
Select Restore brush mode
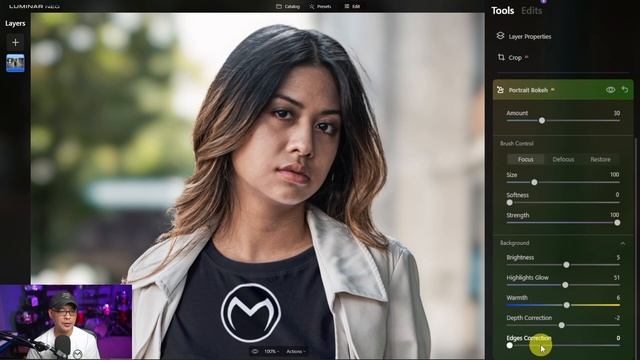click(600, 160)
